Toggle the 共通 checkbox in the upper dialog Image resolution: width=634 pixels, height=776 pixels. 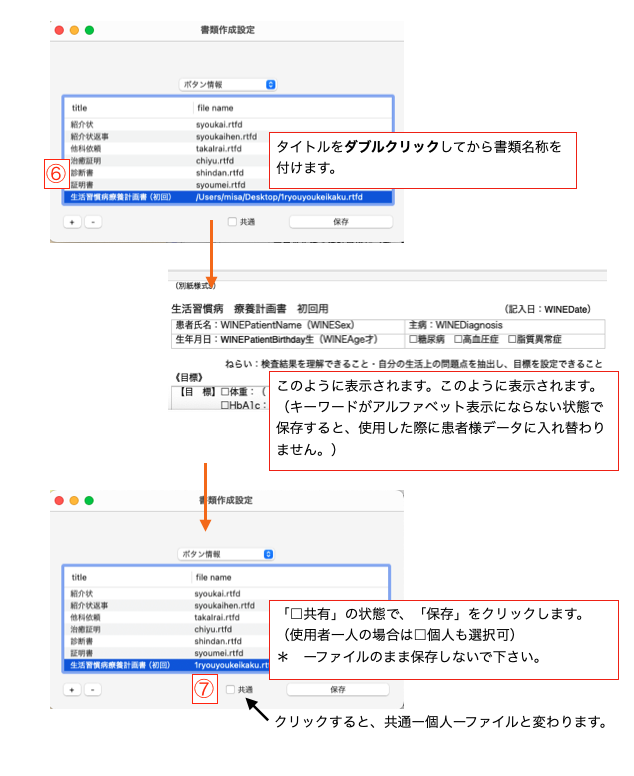pos(233,222)
